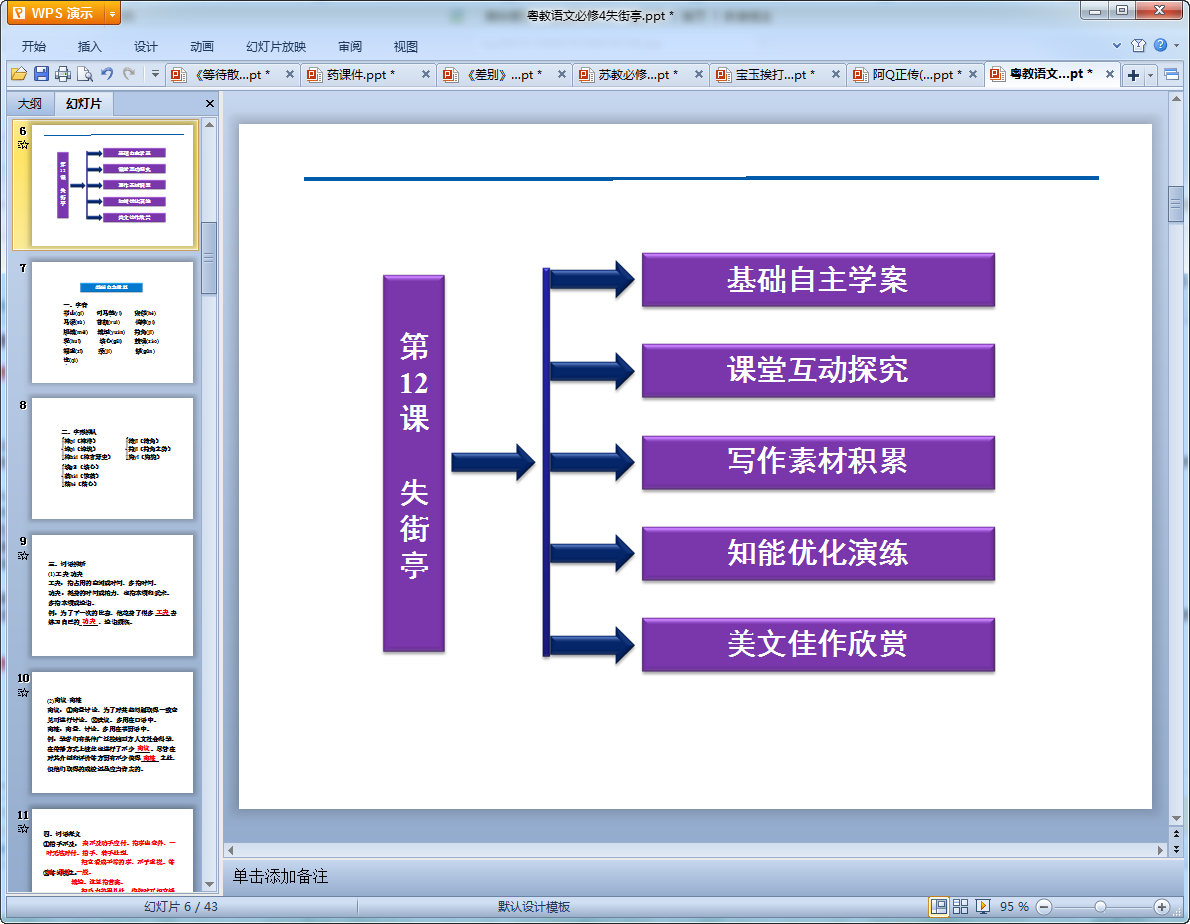Click the Open folder icon in toolbar
The height and width of the screenshot is (924, 1190).
(19, 74)
